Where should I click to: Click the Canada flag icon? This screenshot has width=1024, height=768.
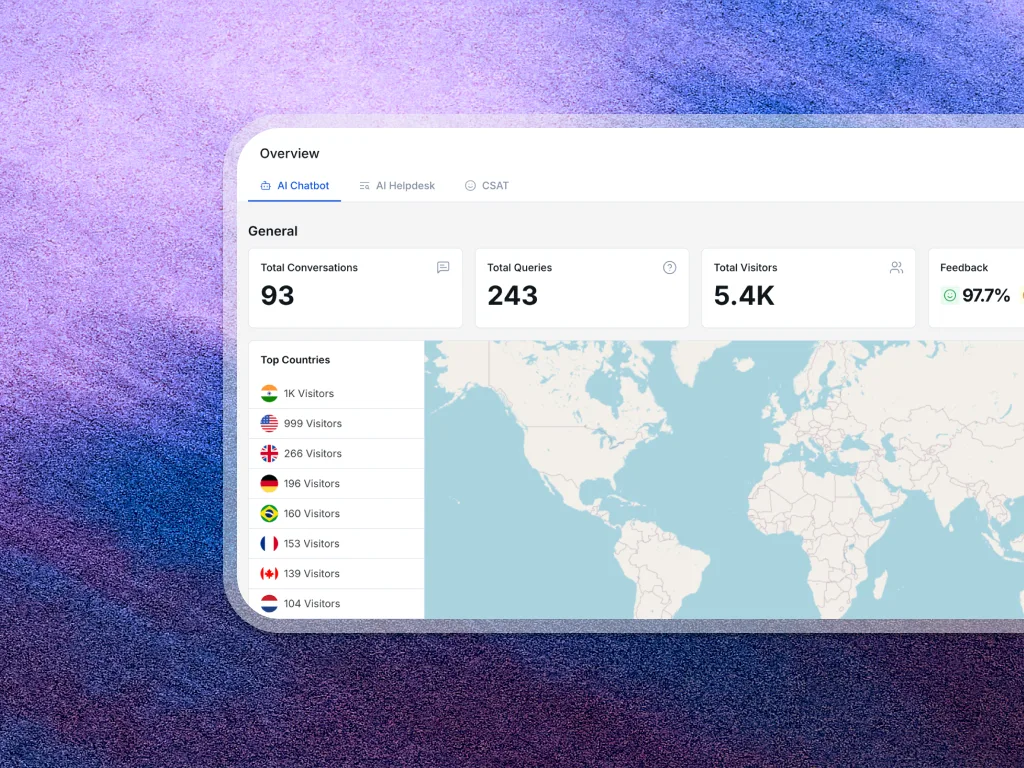[x=269, y=574]
